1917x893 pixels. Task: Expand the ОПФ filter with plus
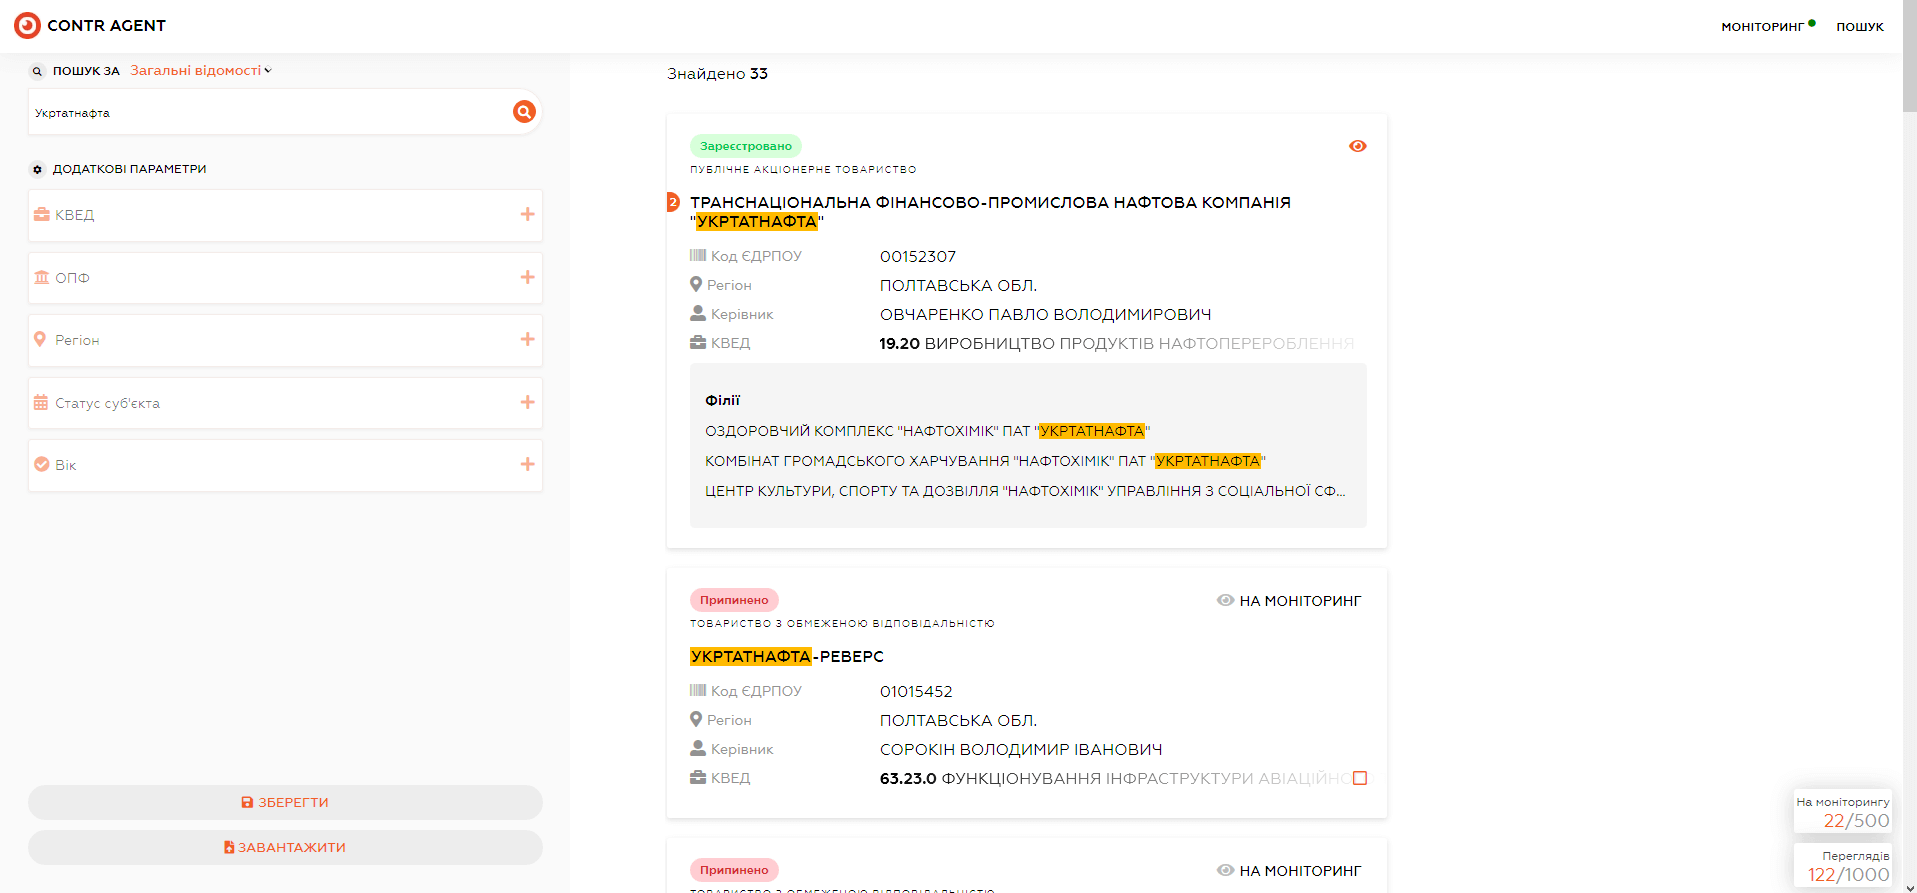[x=528, y=277]
